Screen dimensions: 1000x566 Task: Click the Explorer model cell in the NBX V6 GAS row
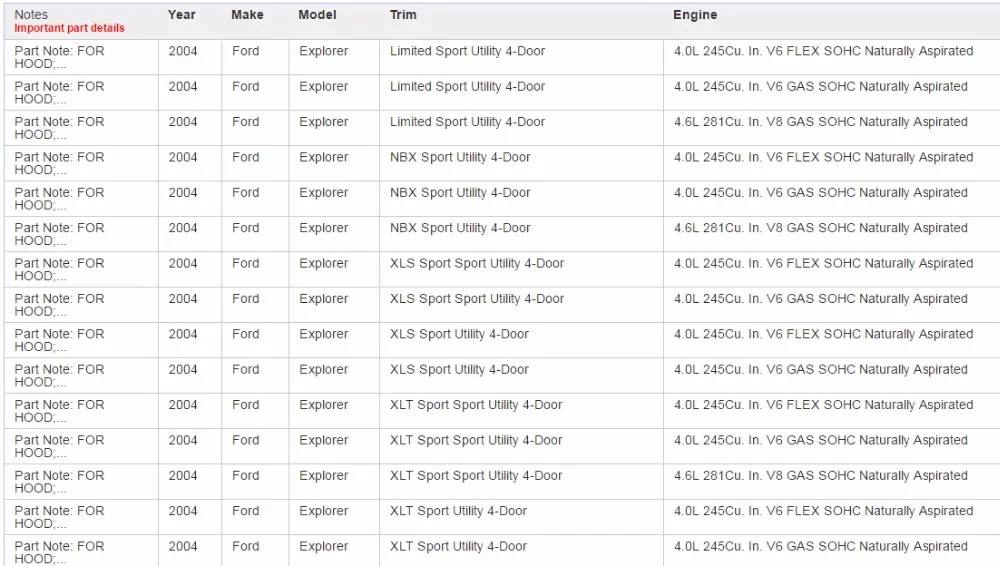click(x=323, y=193)
